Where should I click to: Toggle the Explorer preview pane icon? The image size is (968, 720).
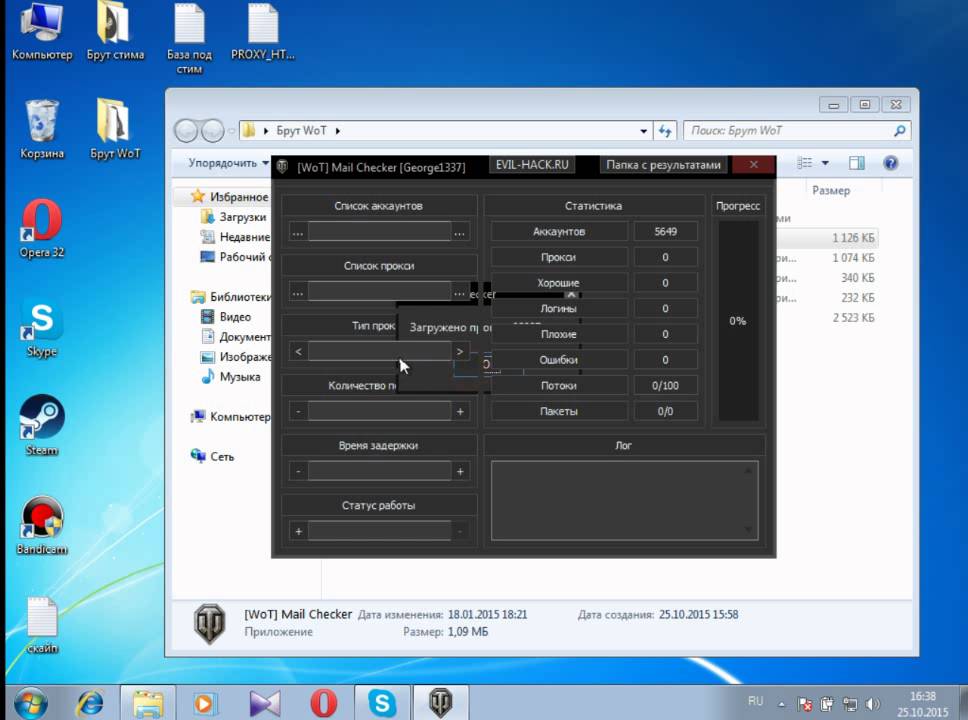(856, 163)
